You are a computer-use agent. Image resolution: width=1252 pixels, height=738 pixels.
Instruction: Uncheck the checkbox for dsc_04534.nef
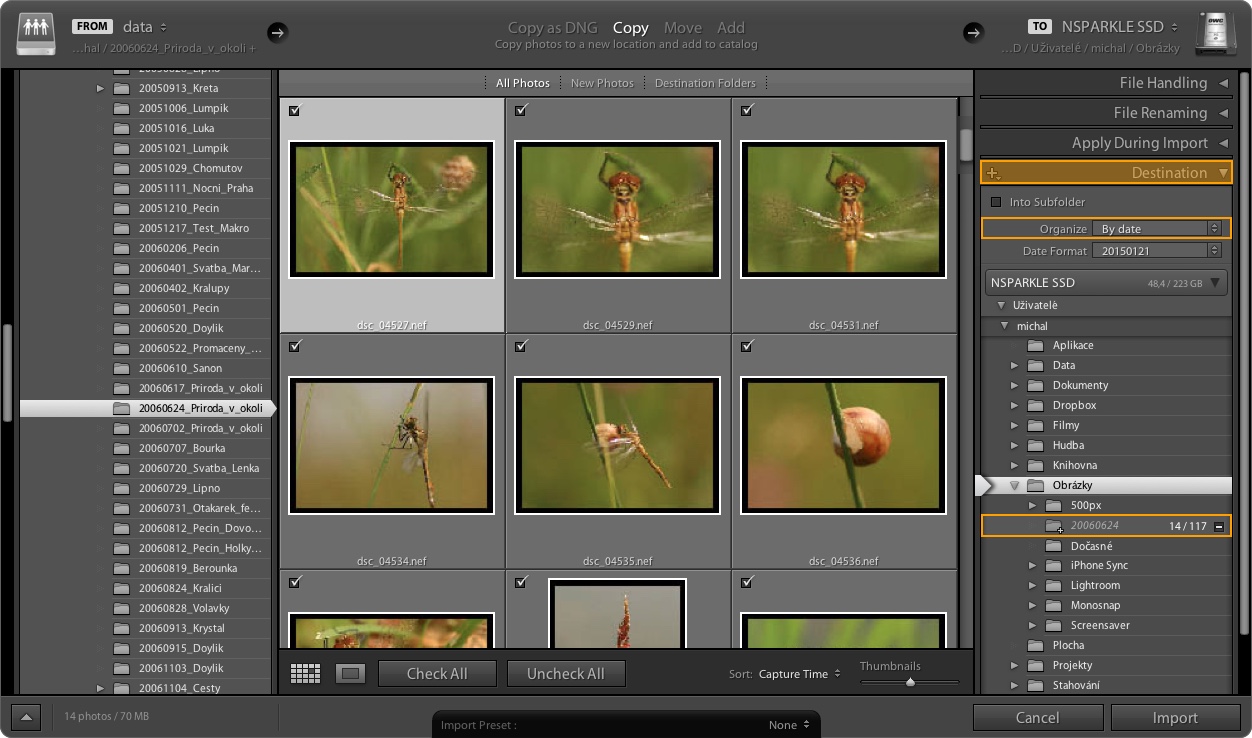point(294,346)
